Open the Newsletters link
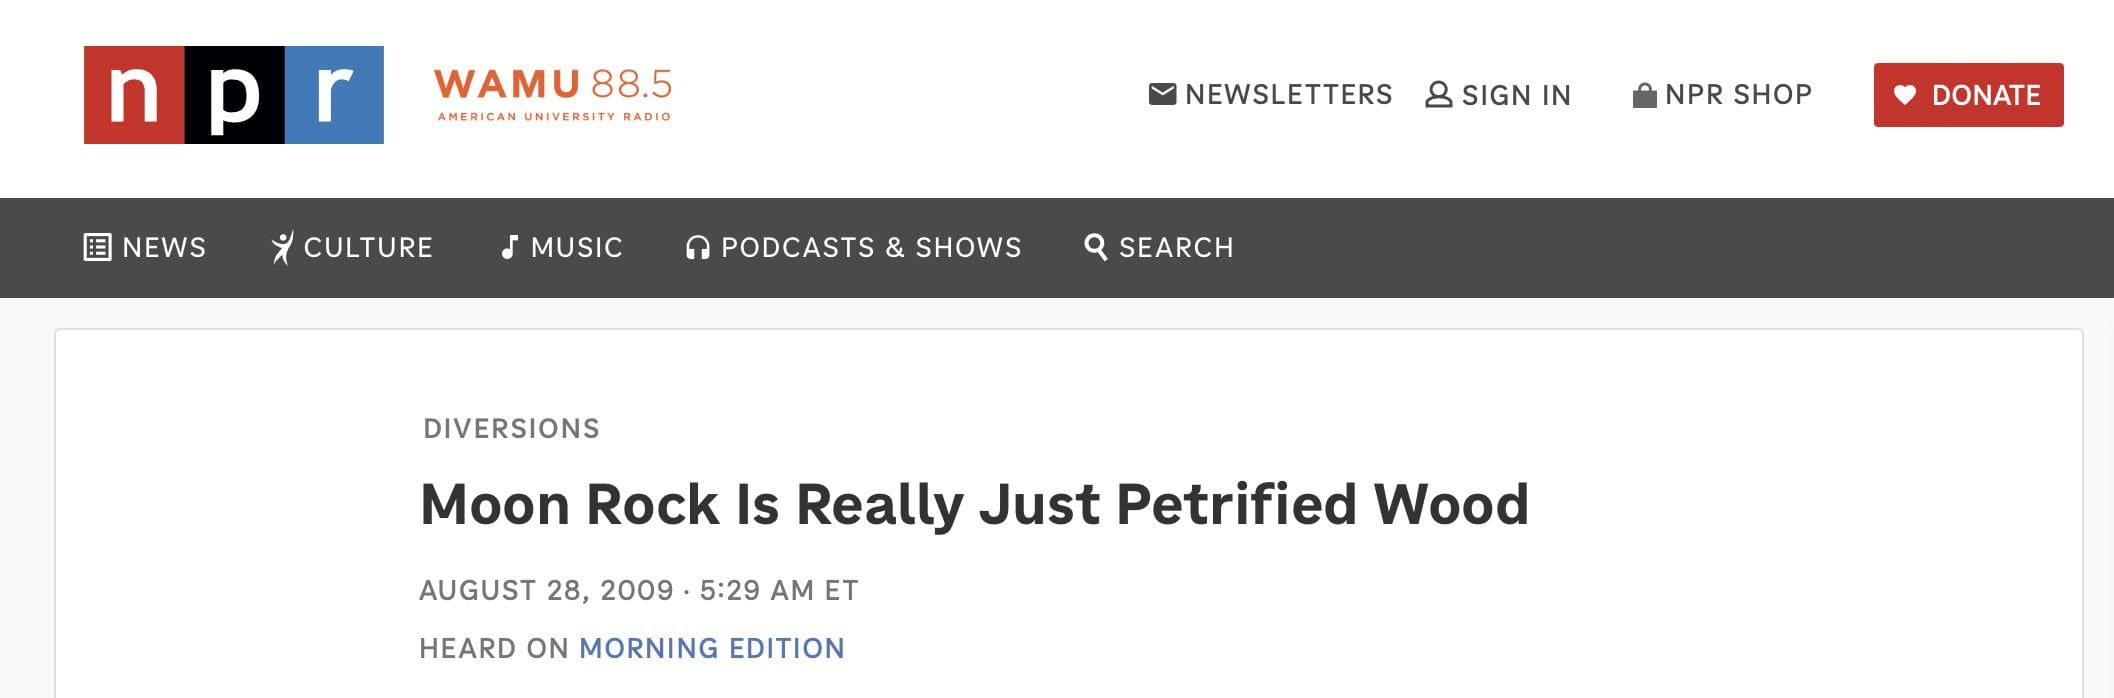 [x=1288, y=95]
